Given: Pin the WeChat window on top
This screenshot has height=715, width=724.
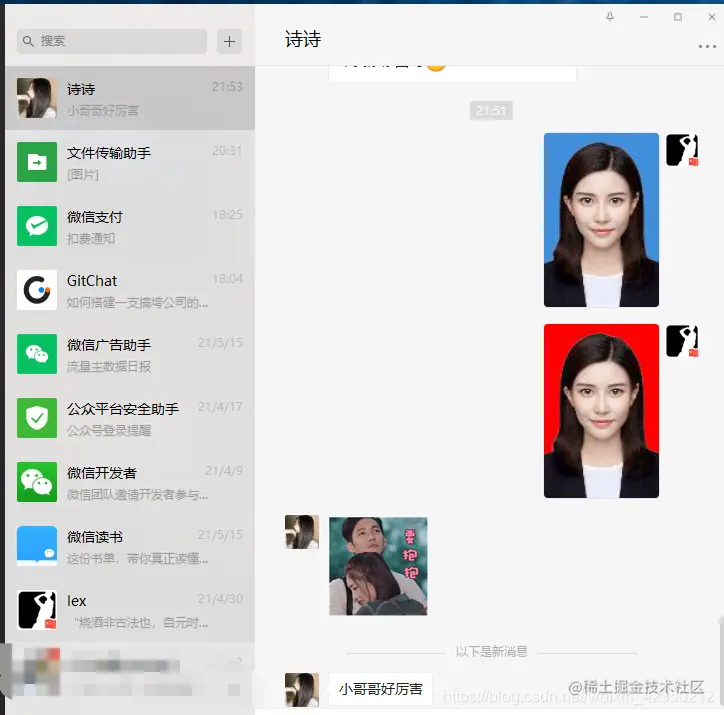Looking at the screenshot, I should click(x=610, y=17).
